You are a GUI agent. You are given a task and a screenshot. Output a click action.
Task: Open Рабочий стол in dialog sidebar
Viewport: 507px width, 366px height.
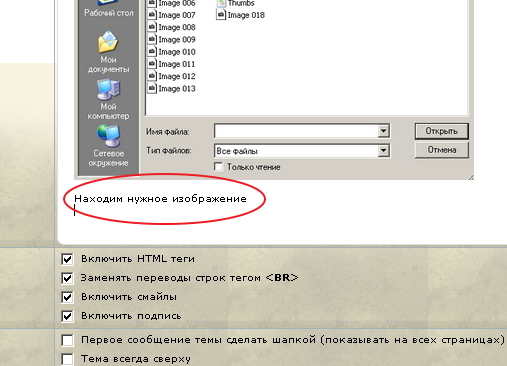[x=108, y=9]
